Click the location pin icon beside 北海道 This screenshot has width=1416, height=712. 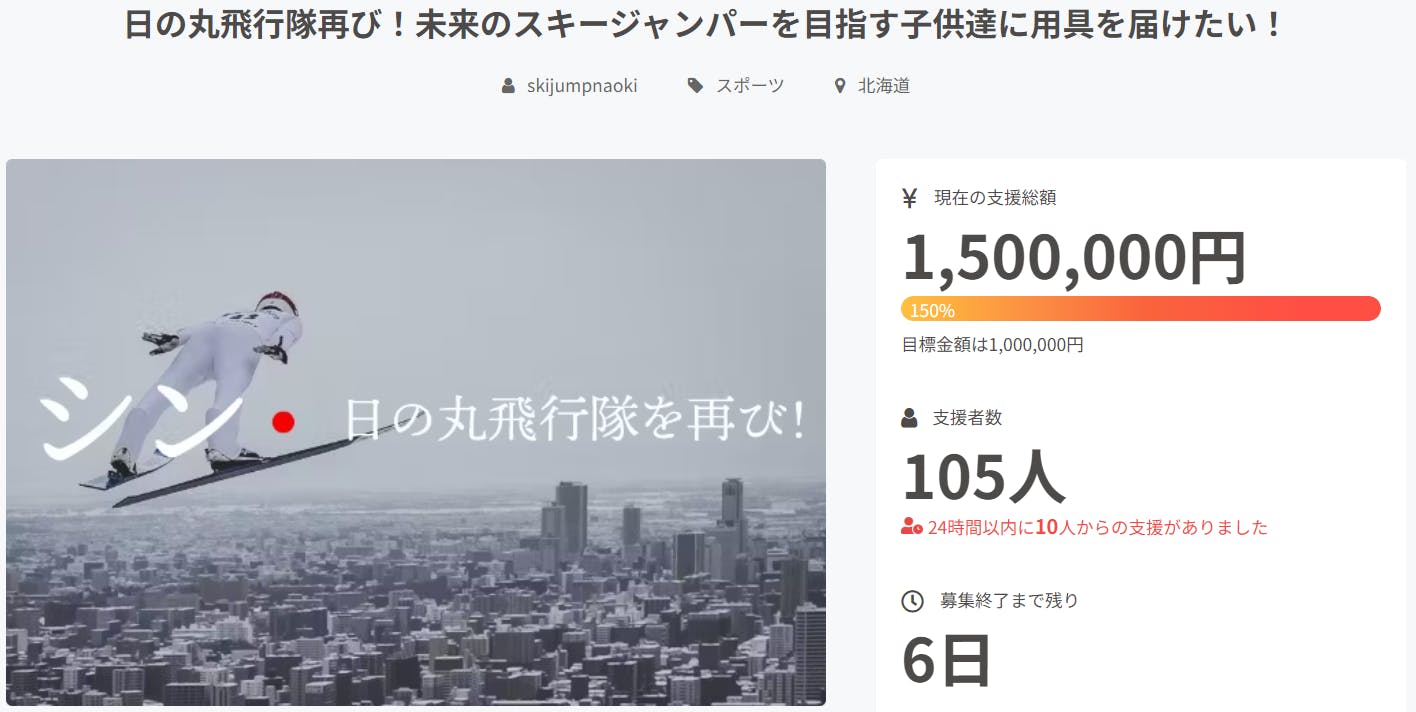click(x=840, y=86)
